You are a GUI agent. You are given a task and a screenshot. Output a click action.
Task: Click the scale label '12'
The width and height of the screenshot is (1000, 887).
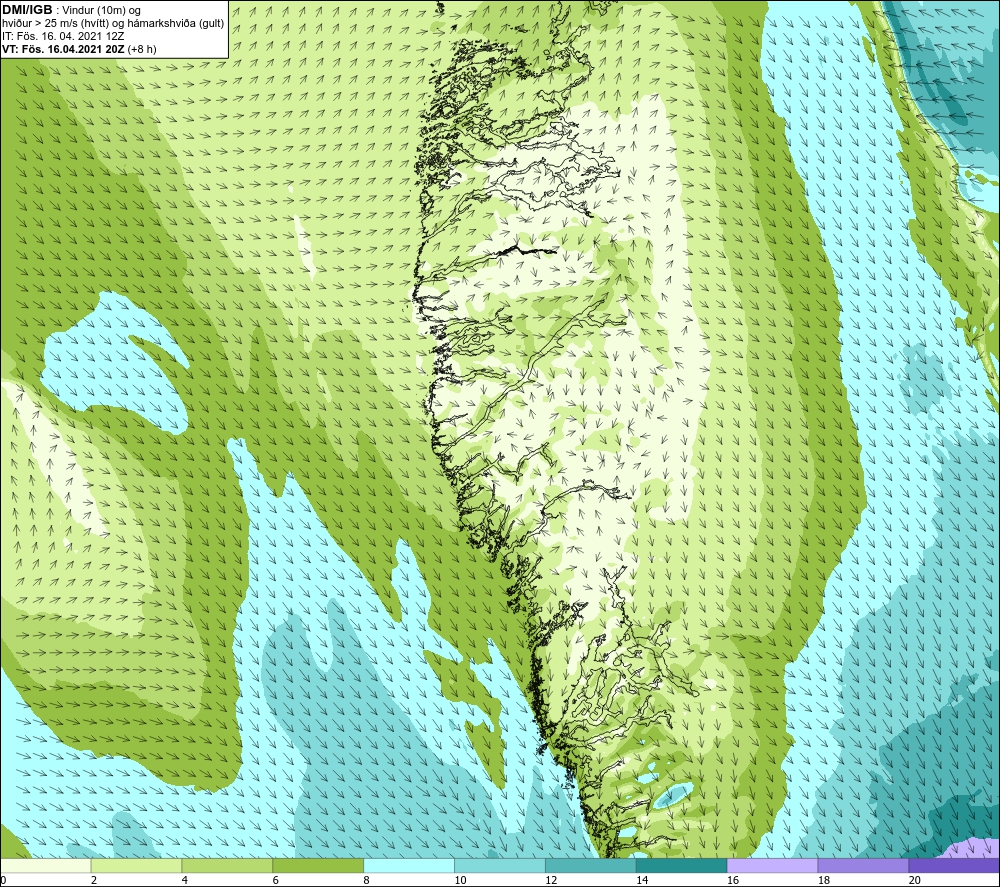coord(551,880)
